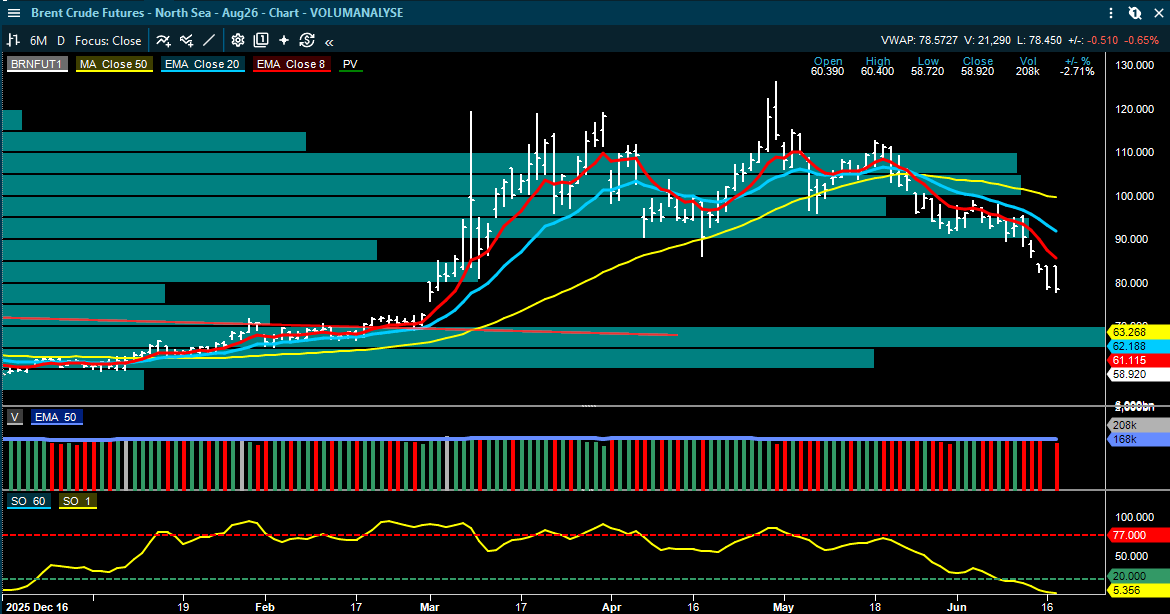
Task: Click the white 58.920 price axis tag
Action: point(1137,375)
